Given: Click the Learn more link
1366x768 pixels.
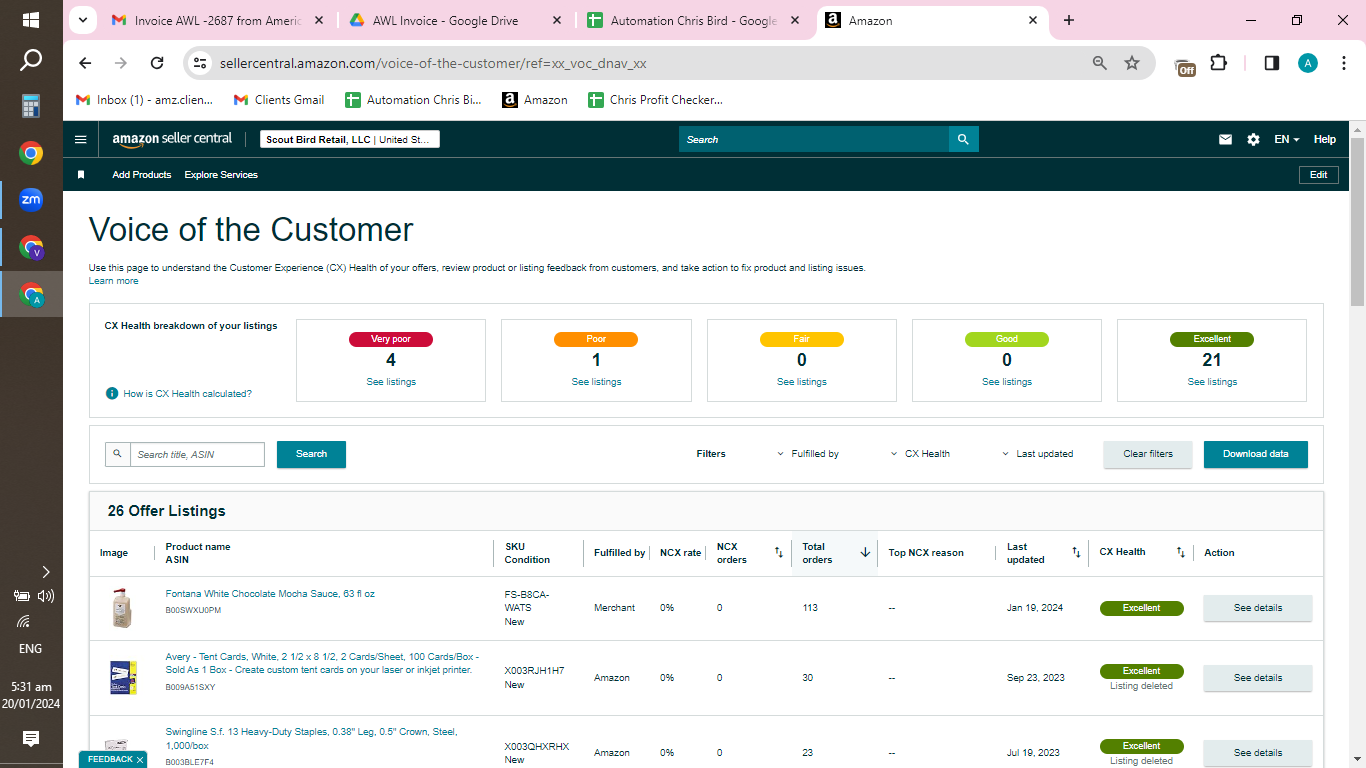Looking at the screenshot, I should [114, 281].
